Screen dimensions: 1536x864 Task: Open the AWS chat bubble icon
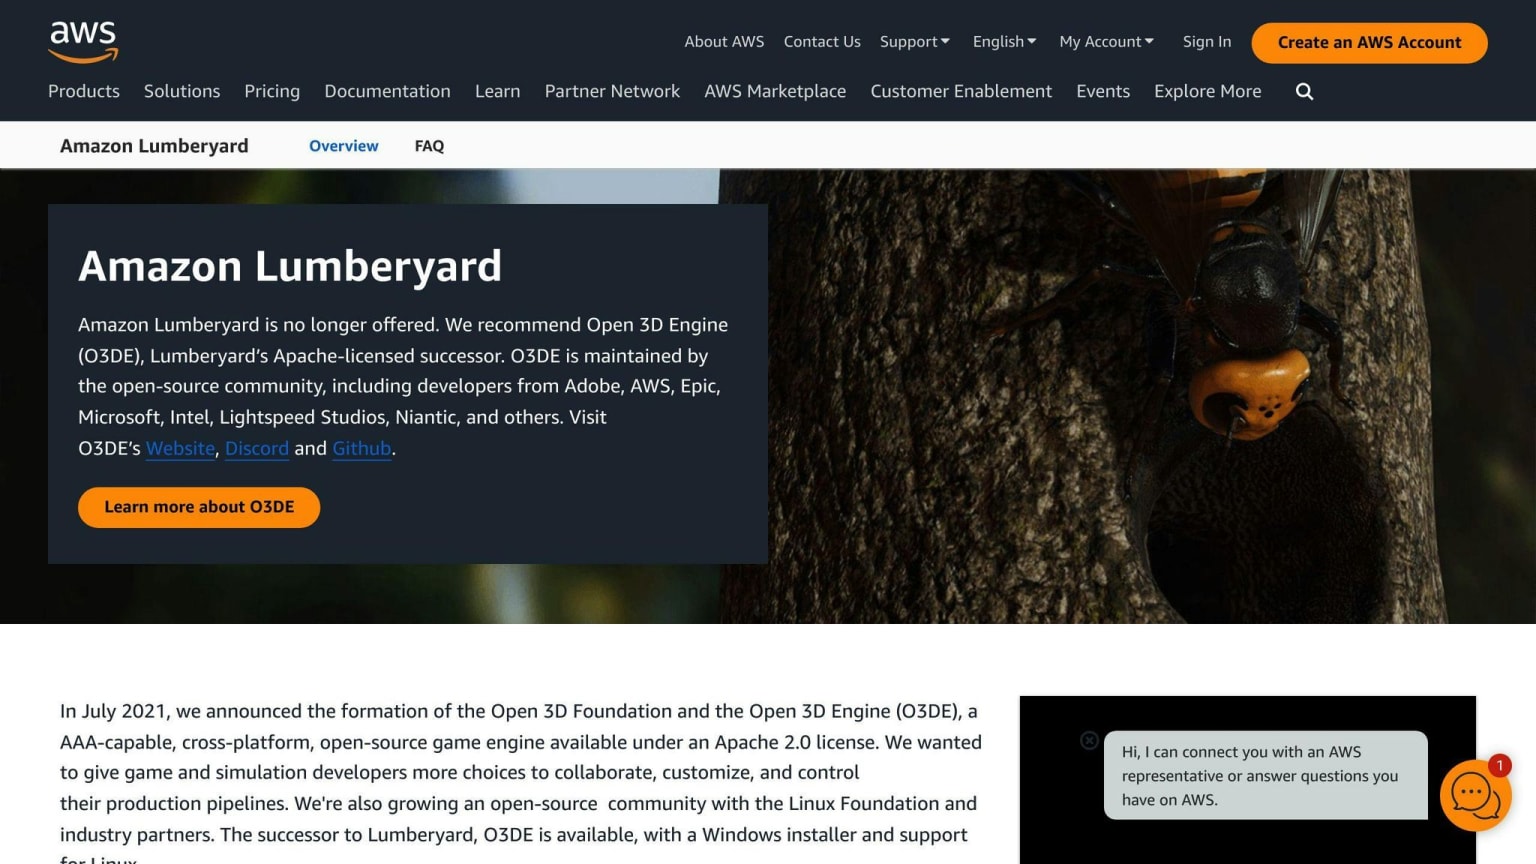pyautogui.click(x=1475, y=795)
